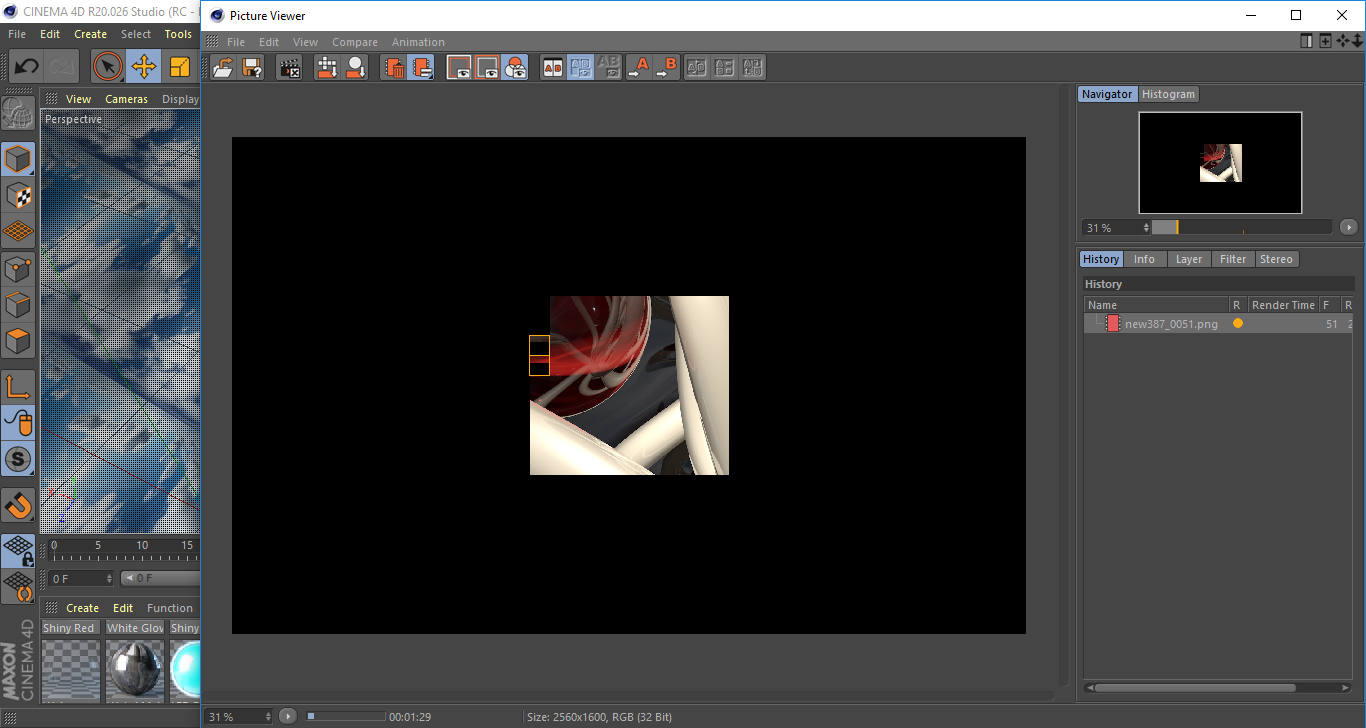
Task: Select new387_0051.png in History list
Action: click(x=1171, y=324)
